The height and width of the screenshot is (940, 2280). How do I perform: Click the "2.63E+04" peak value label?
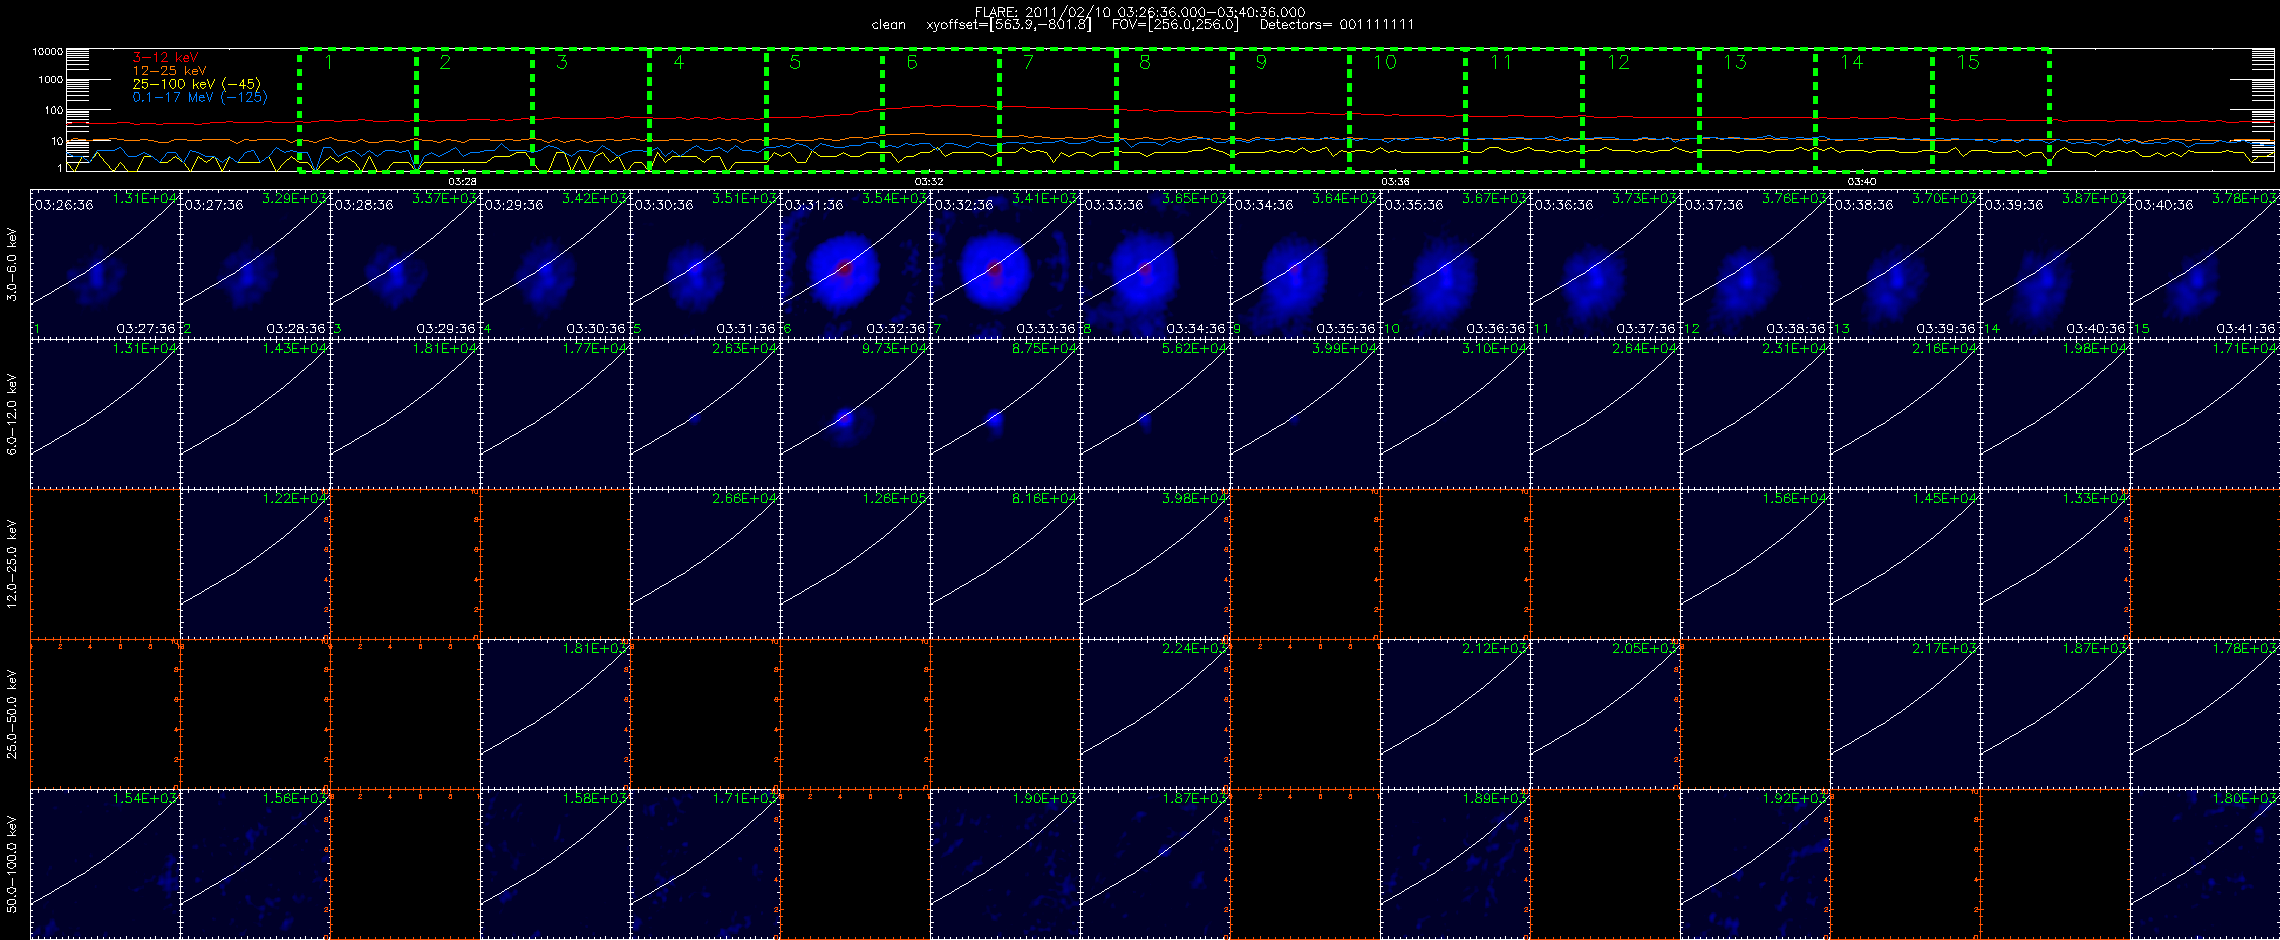745,348
